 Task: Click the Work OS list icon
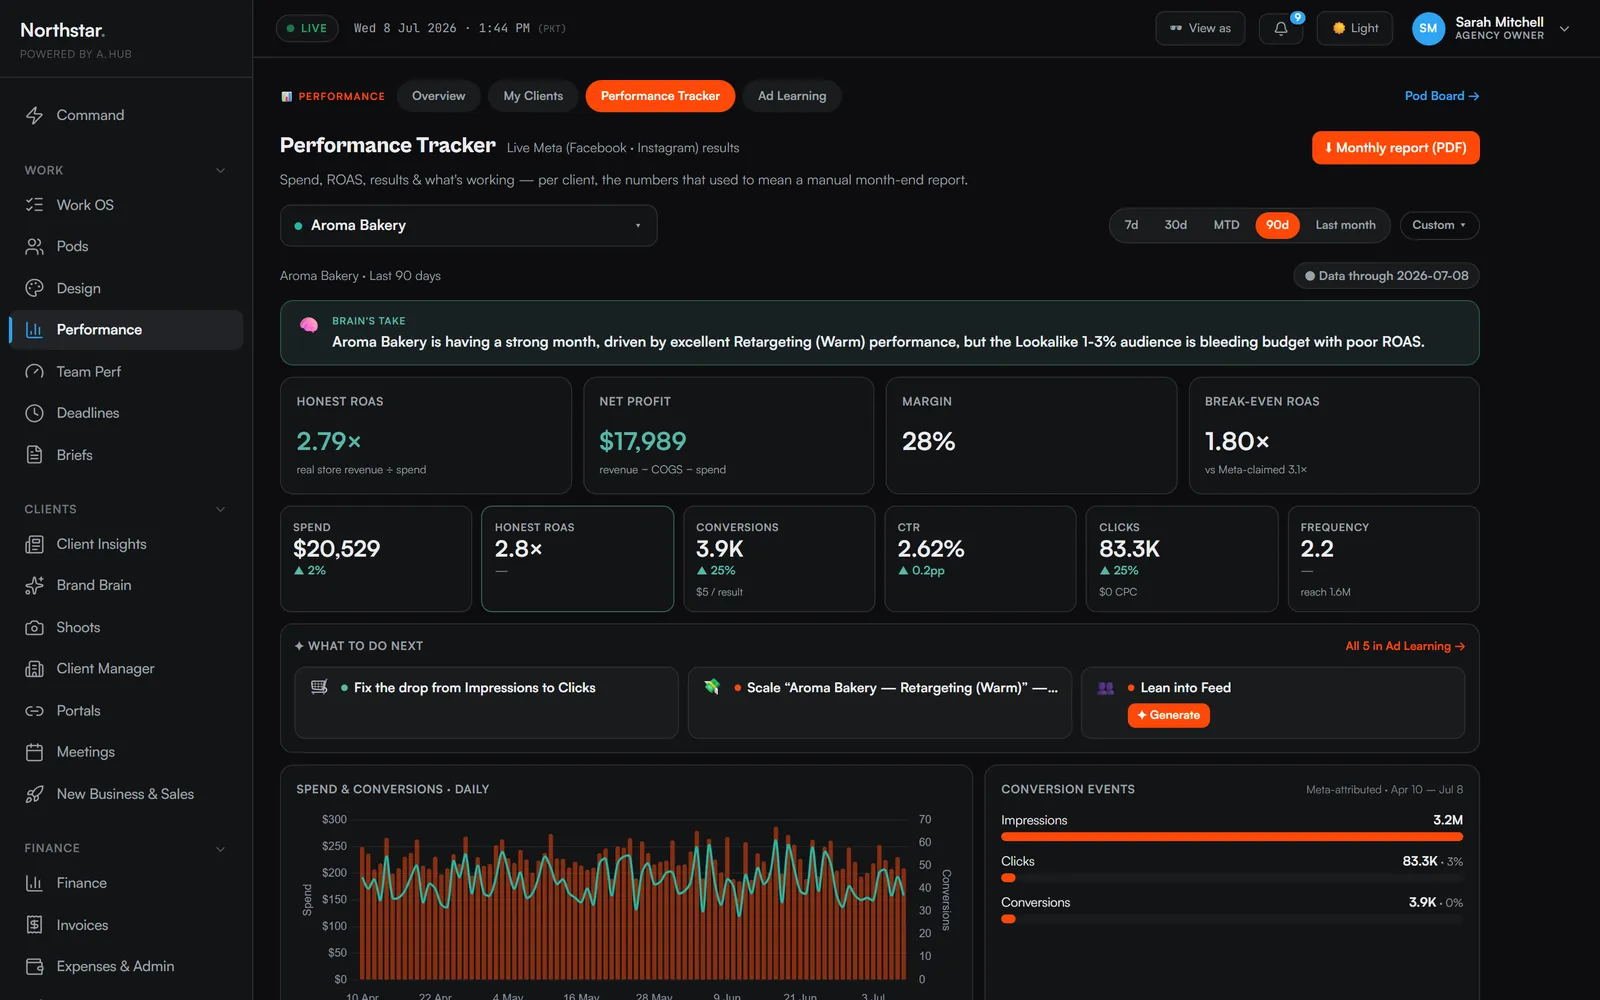34,205
